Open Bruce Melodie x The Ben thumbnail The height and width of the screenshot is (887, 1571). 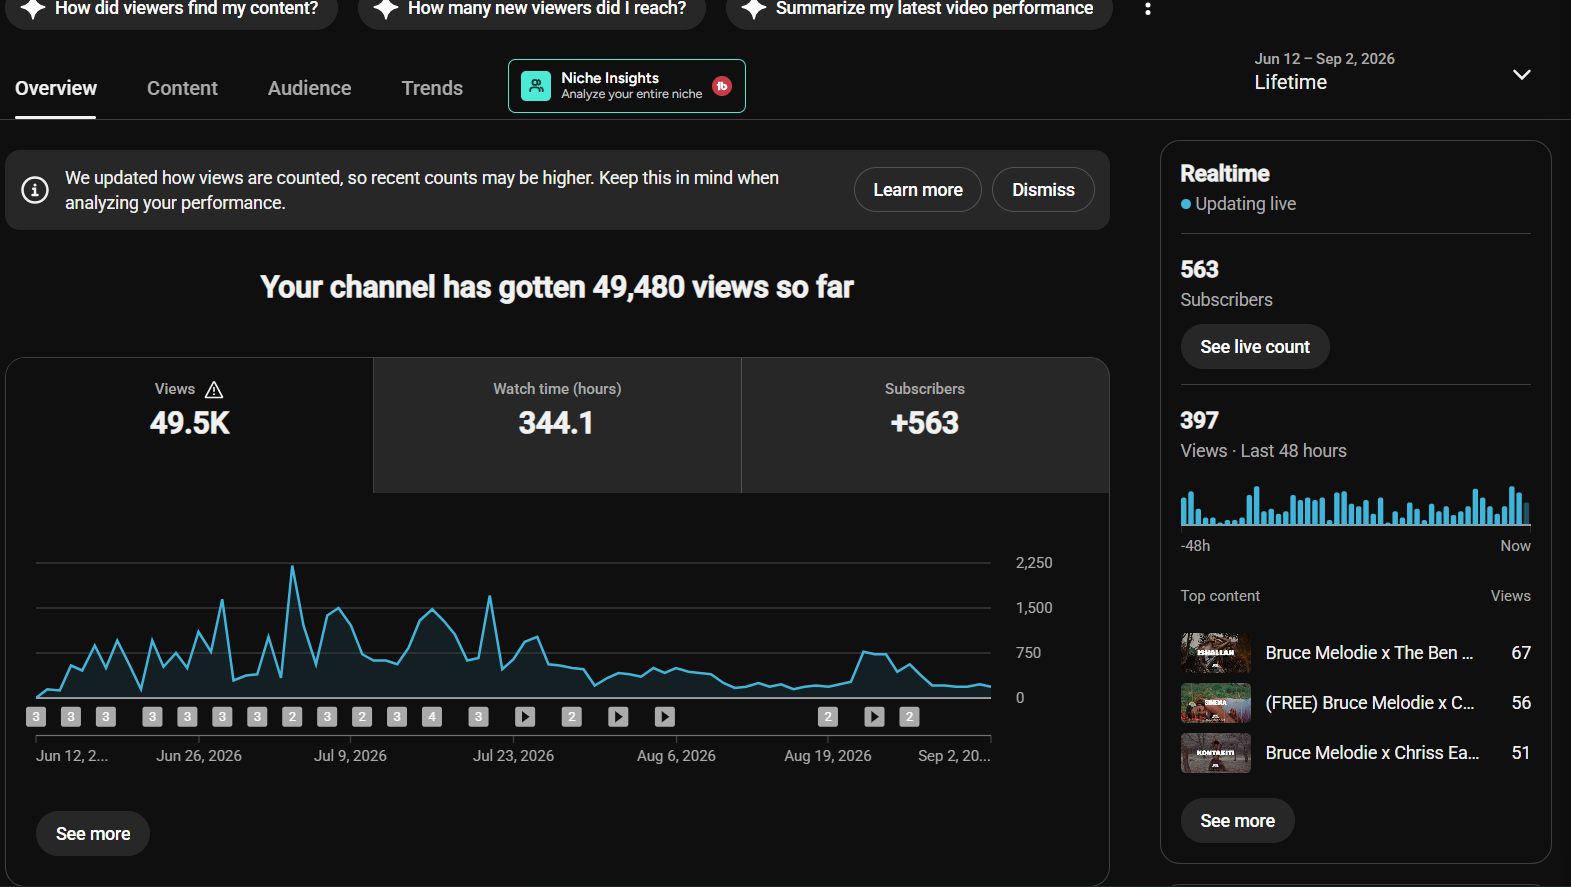pos(1216,653)
